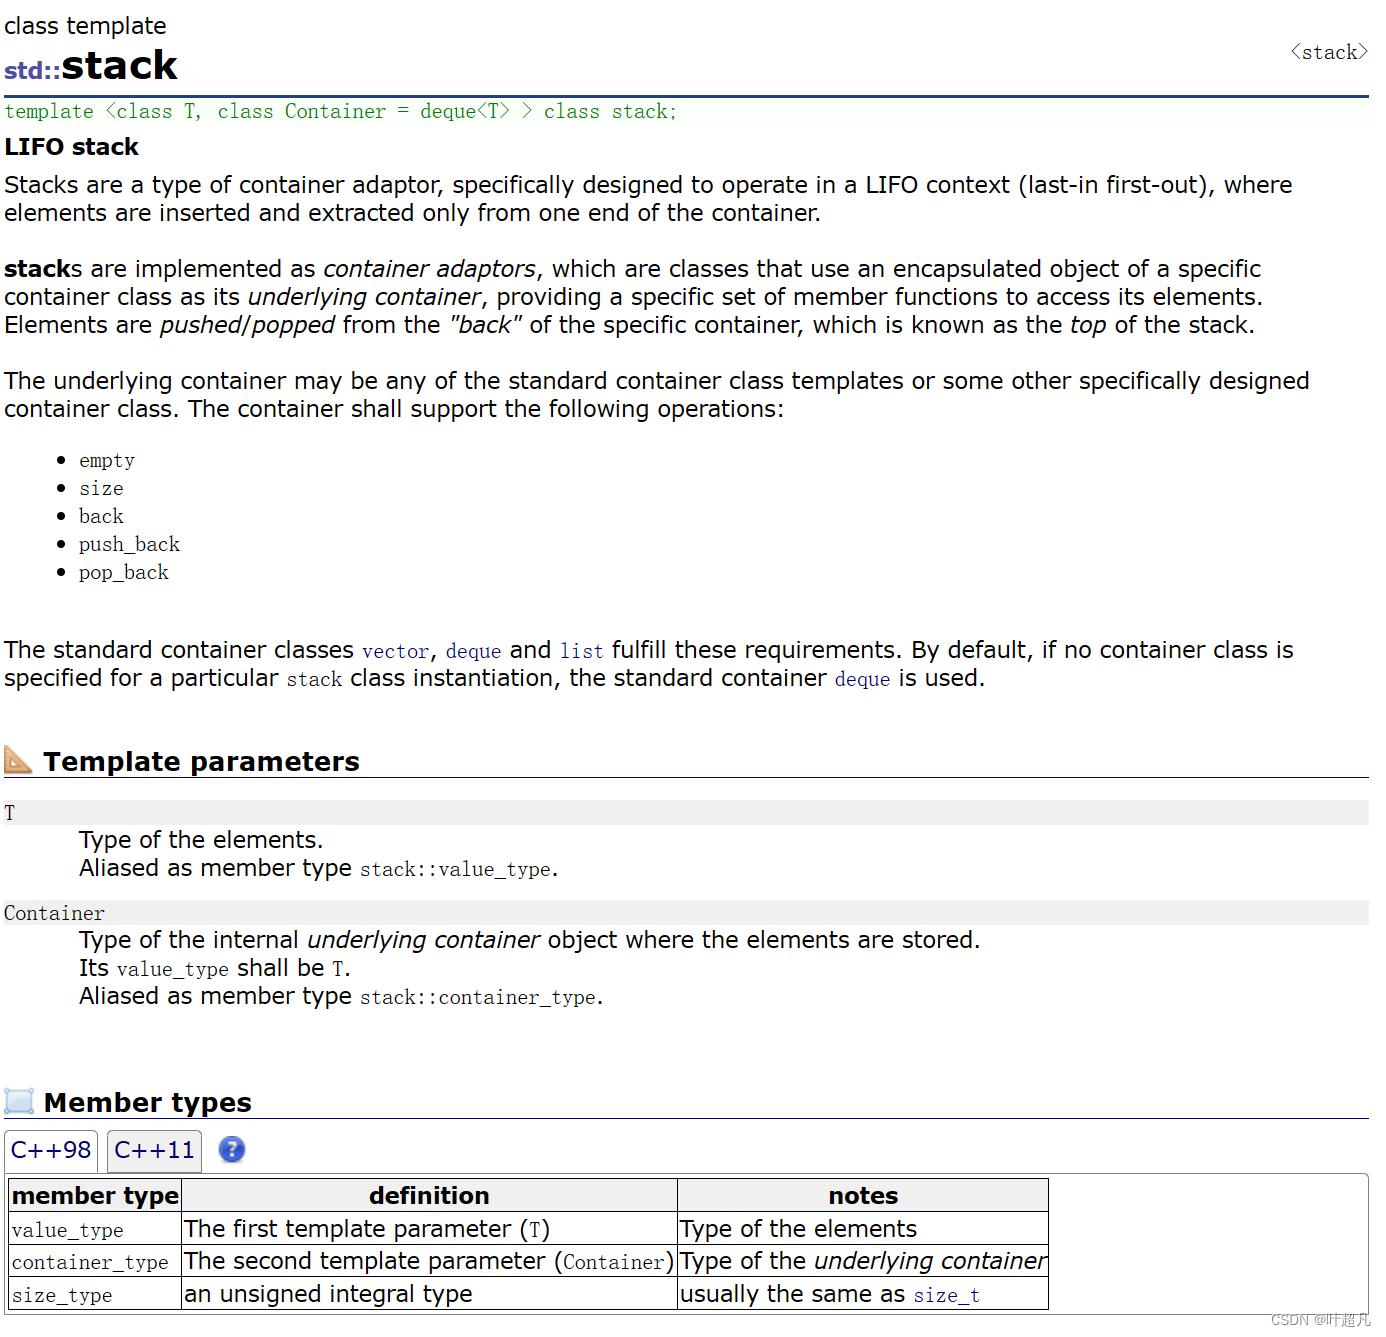Click 'Type of the elements.' under T
1386x1337 pixels.
201,840
